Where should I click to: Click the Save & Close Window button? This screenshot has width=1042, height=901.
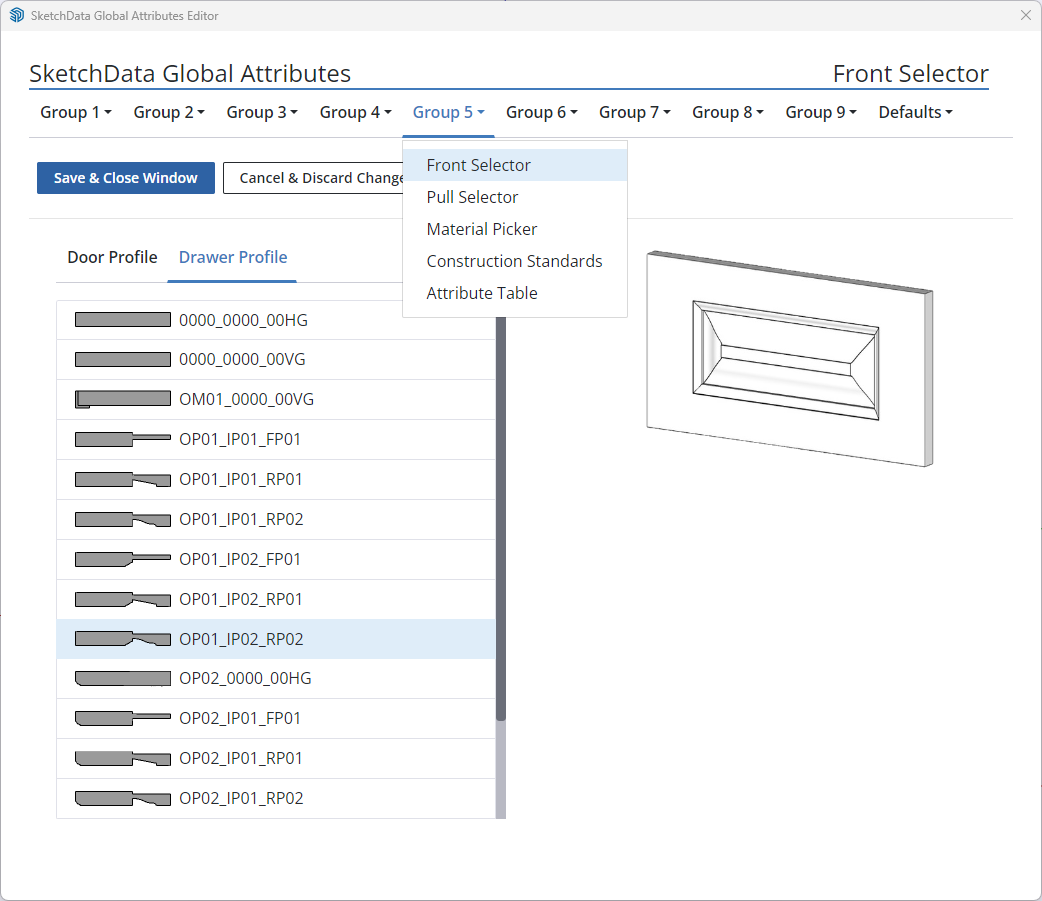[125, 177]
